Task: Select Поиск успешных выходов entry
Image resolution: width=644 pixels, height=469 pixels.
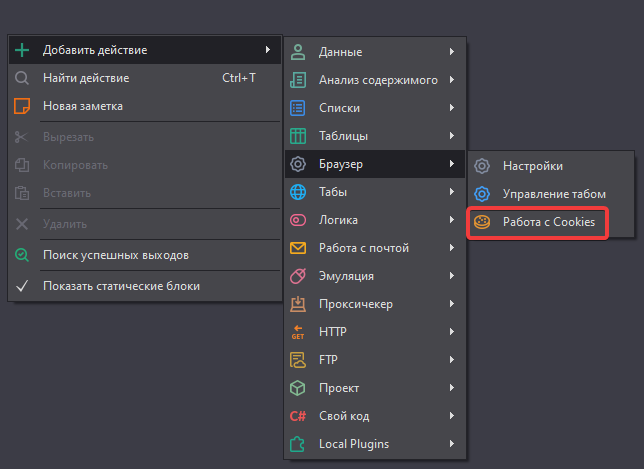Action: (145, 255)
